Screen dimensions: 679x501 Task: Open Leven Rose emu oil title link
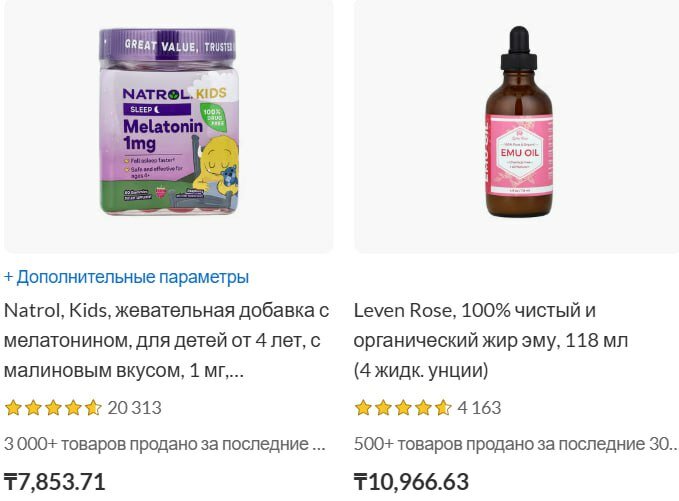coord(491,340)
